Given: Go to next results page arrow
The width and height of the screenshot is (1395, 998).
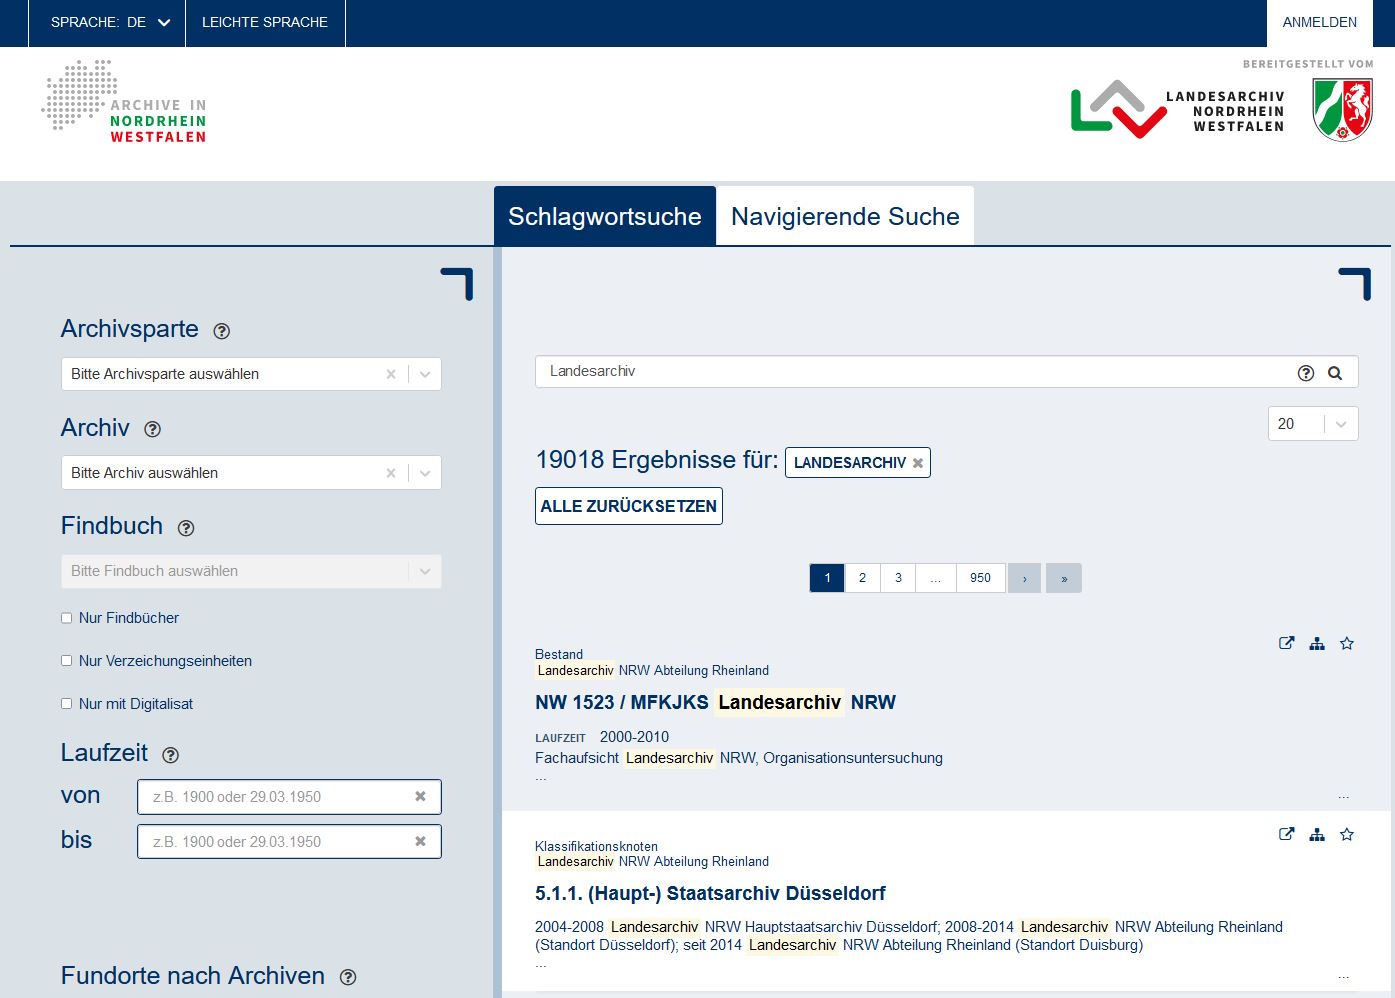Looking at the screenshot, I should (1025, 578).
